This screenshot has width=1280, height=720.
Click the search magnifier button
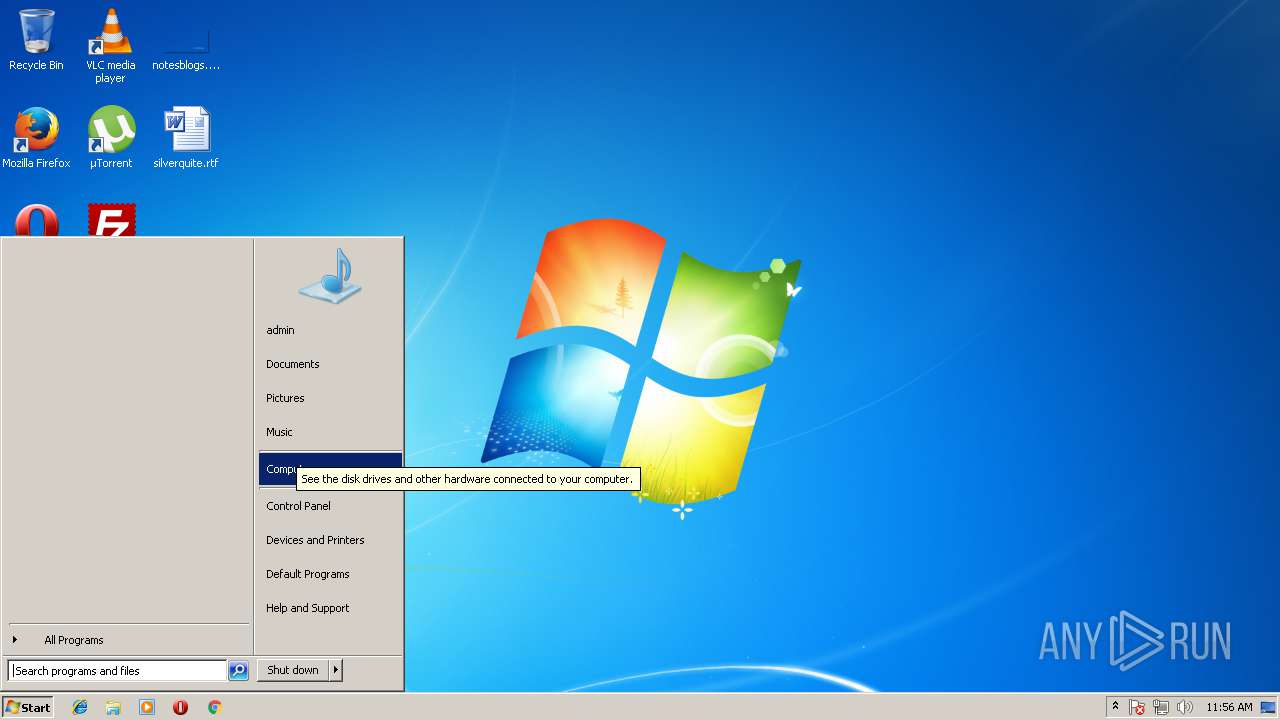238,671
